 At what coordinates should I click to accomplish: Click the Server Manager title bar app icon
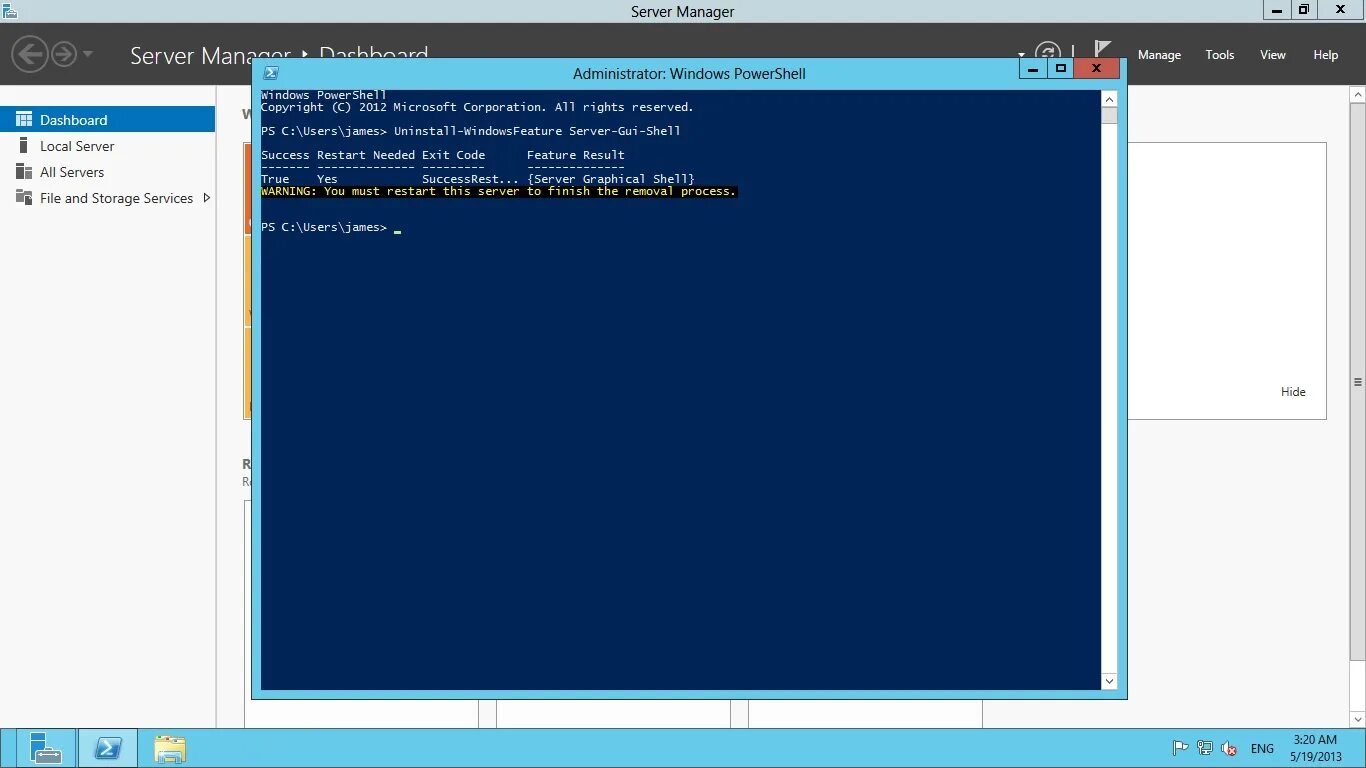point(10,11)
